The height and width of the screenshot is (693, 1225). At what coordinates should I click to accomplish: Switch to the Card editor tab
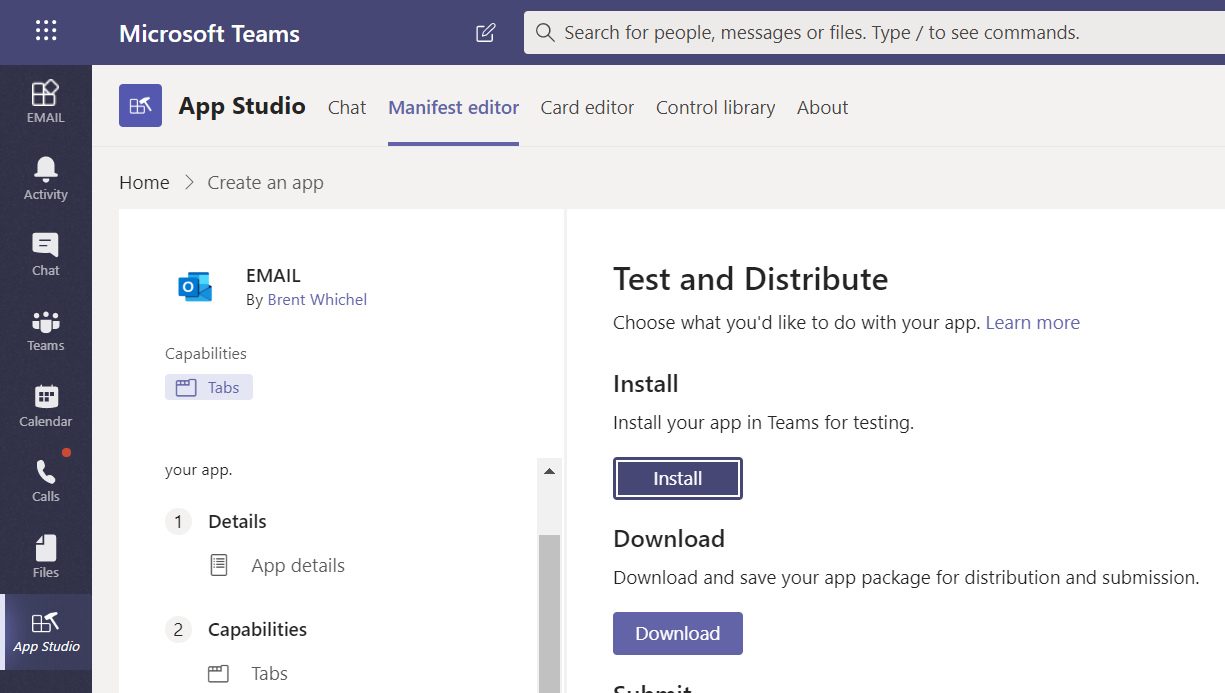pyautogui.click(x=587, y=107)
